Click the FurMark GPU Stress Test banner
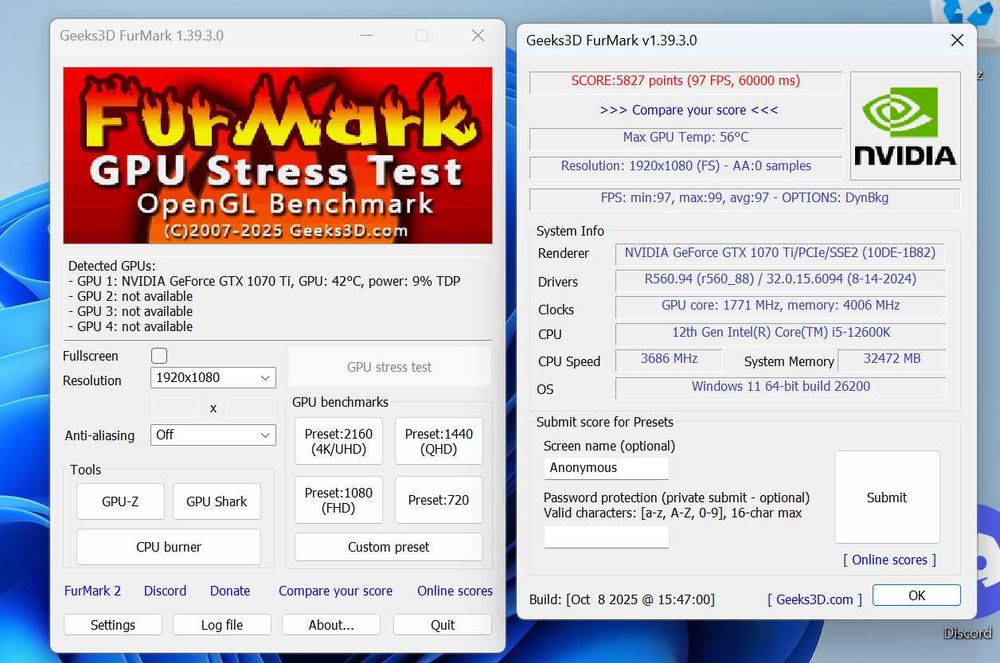 (x=277, y=156)
